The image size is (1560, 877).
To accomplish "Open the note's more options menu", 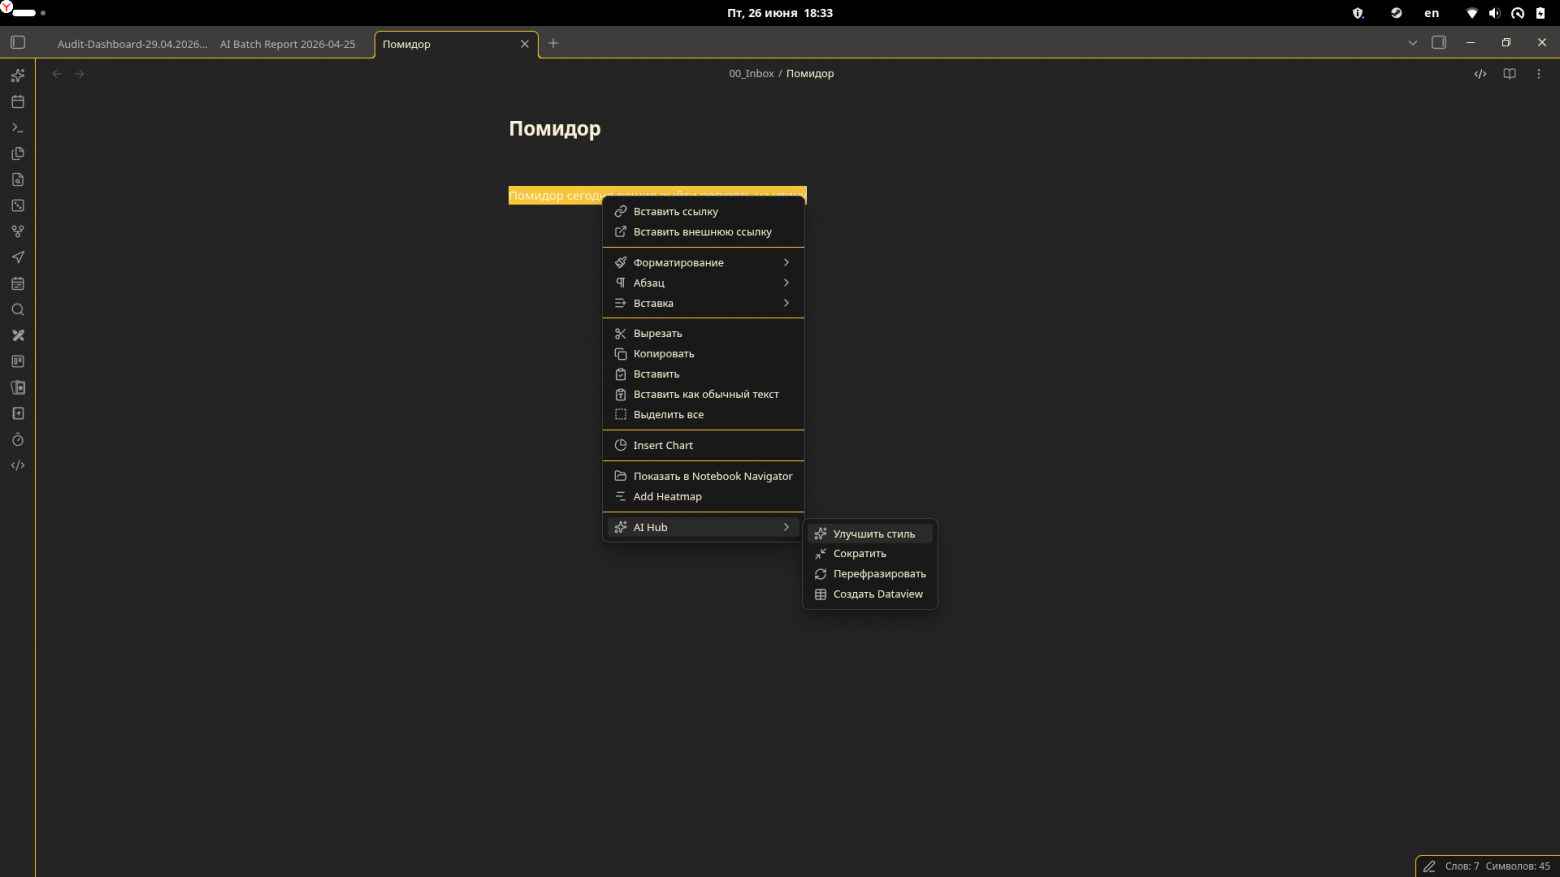I will pos(1539,74).
